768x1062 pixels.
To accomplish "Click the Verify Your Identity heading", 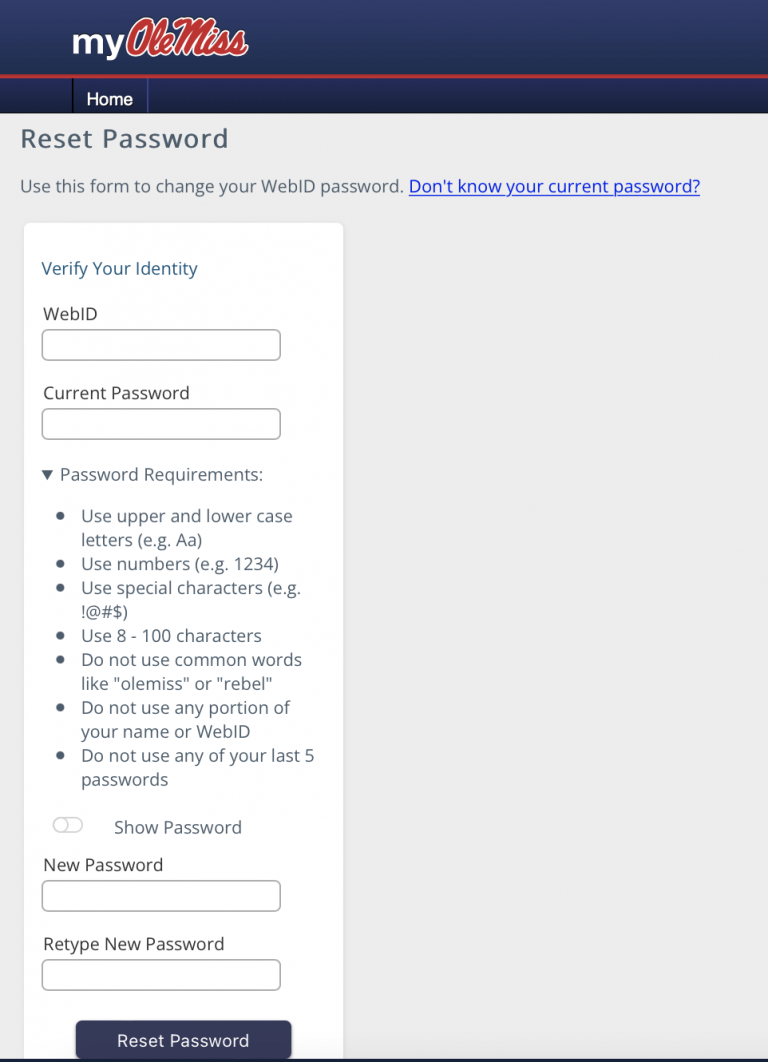I will tap(119, 268).
